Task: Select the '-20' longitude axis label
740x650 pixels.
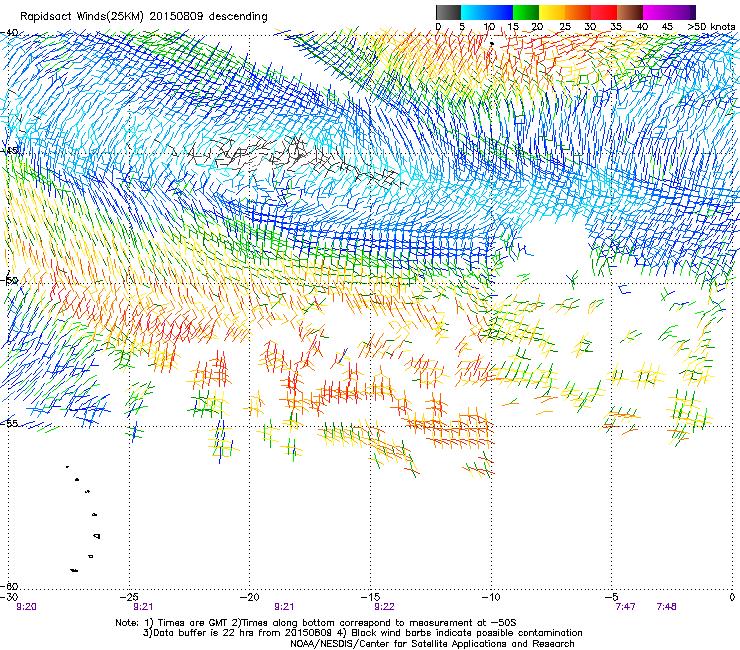Action: pos(250,597)
